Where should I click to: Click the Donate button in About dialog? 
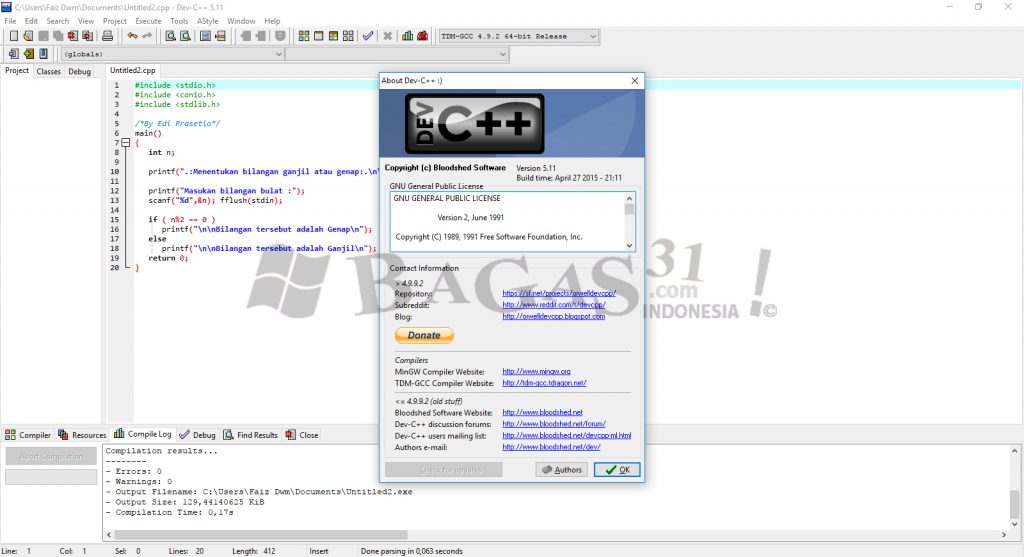424,335
